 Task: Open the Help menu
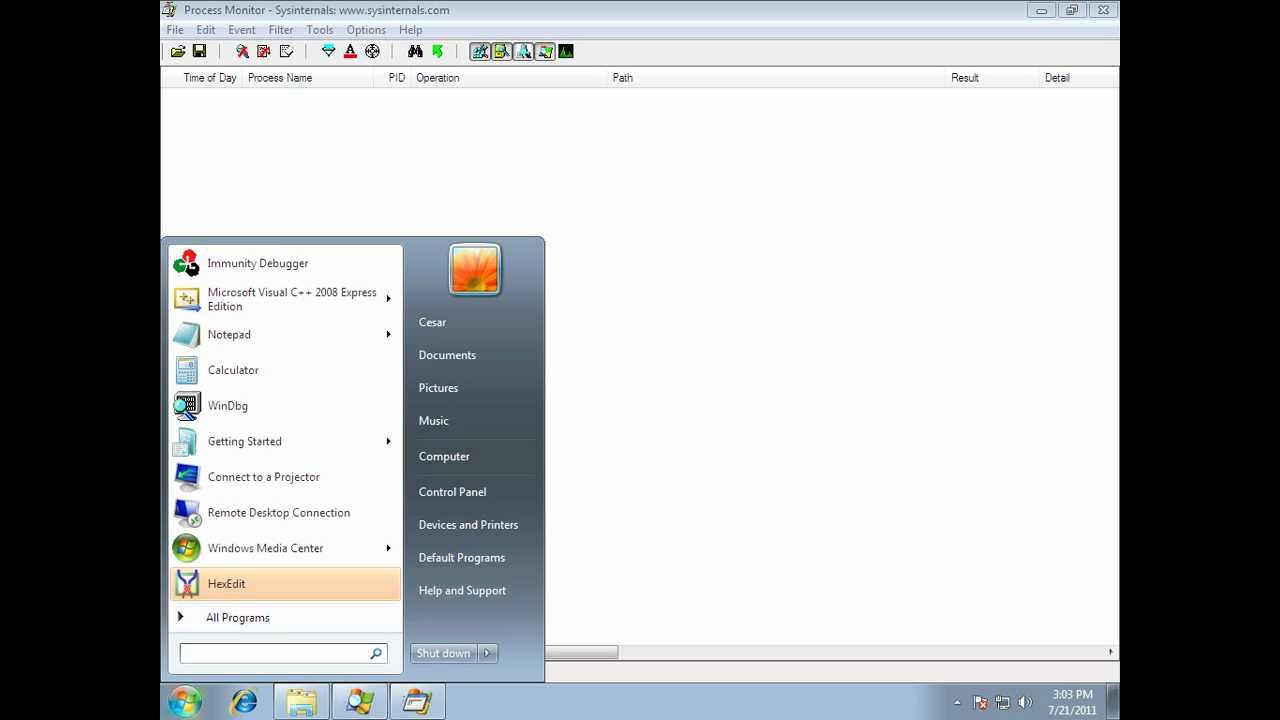click(410, 30)
